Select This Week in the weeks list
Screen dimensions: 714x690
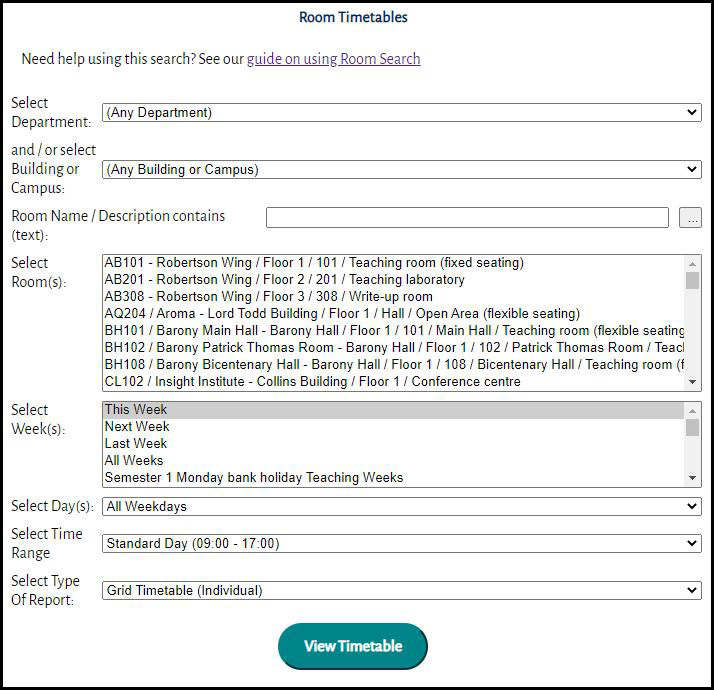[136, 410]
